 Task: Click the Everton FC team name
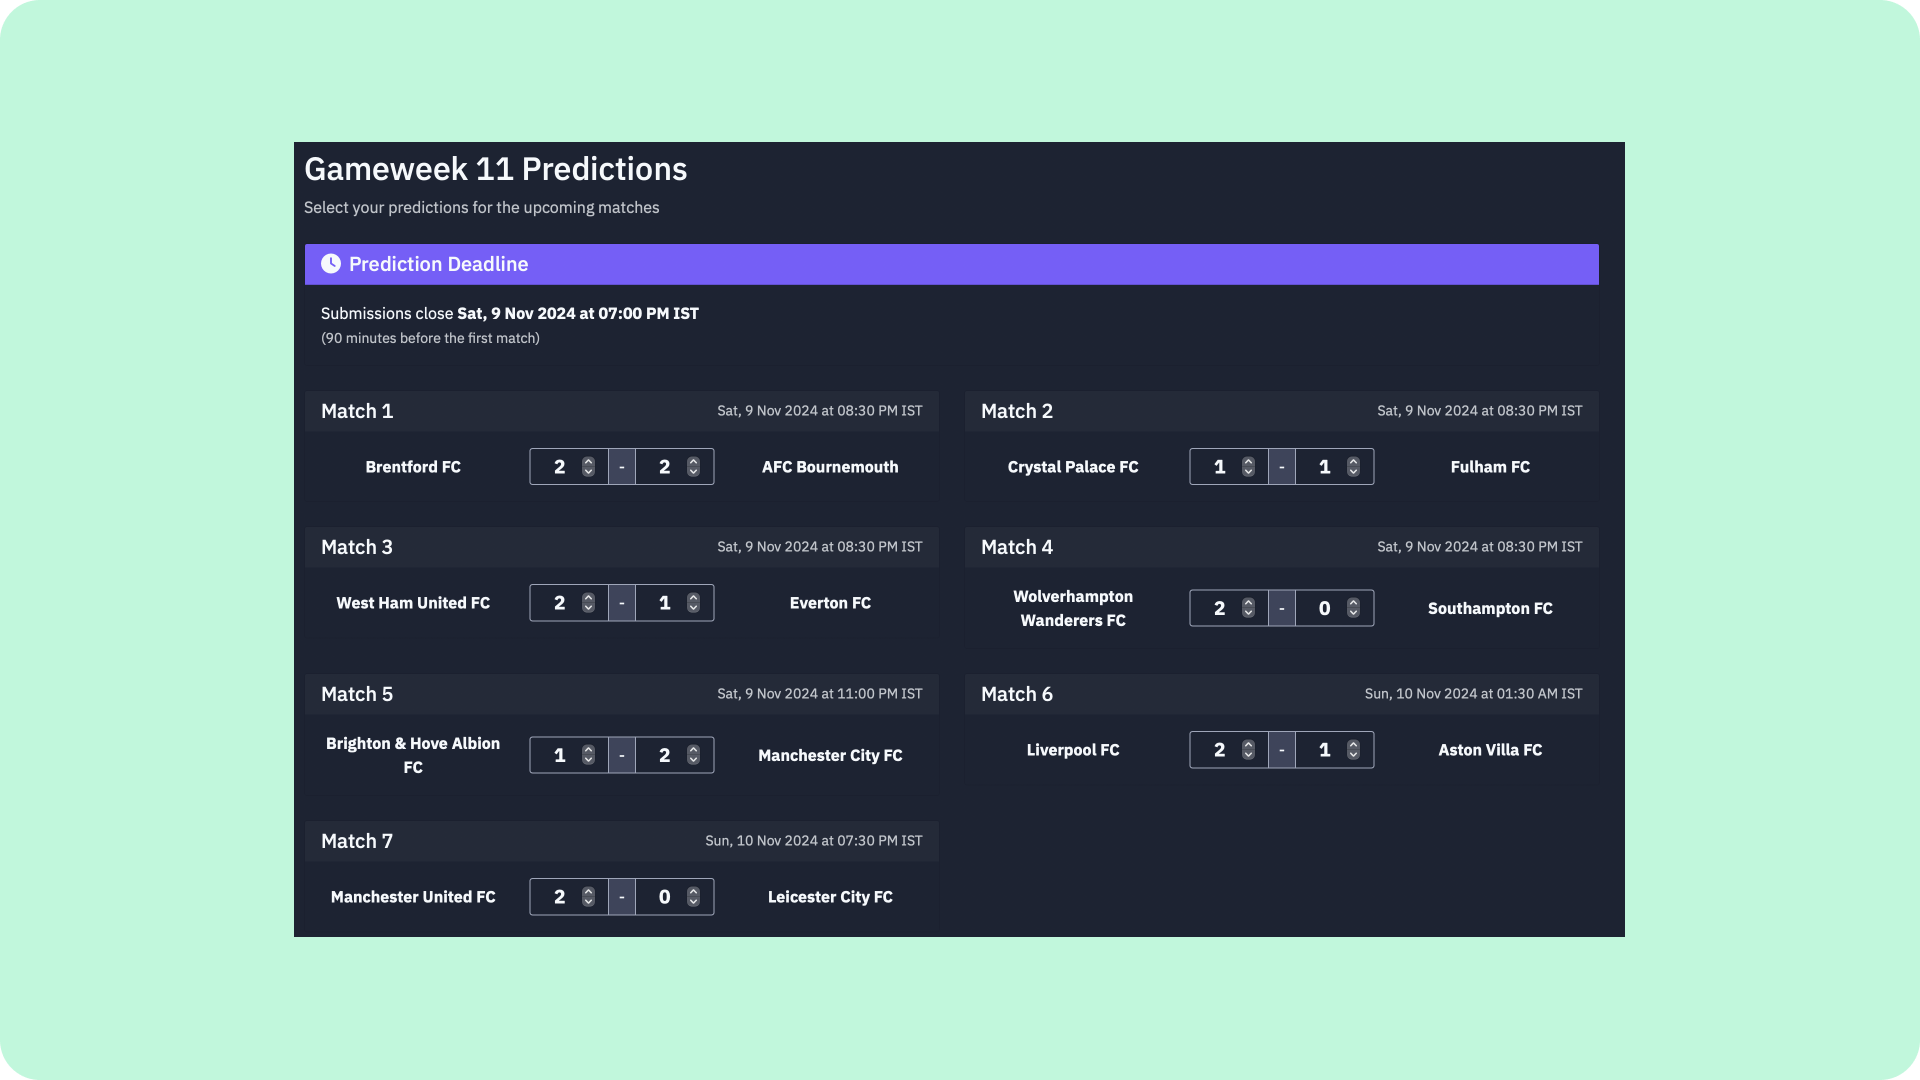coord(830,603)
